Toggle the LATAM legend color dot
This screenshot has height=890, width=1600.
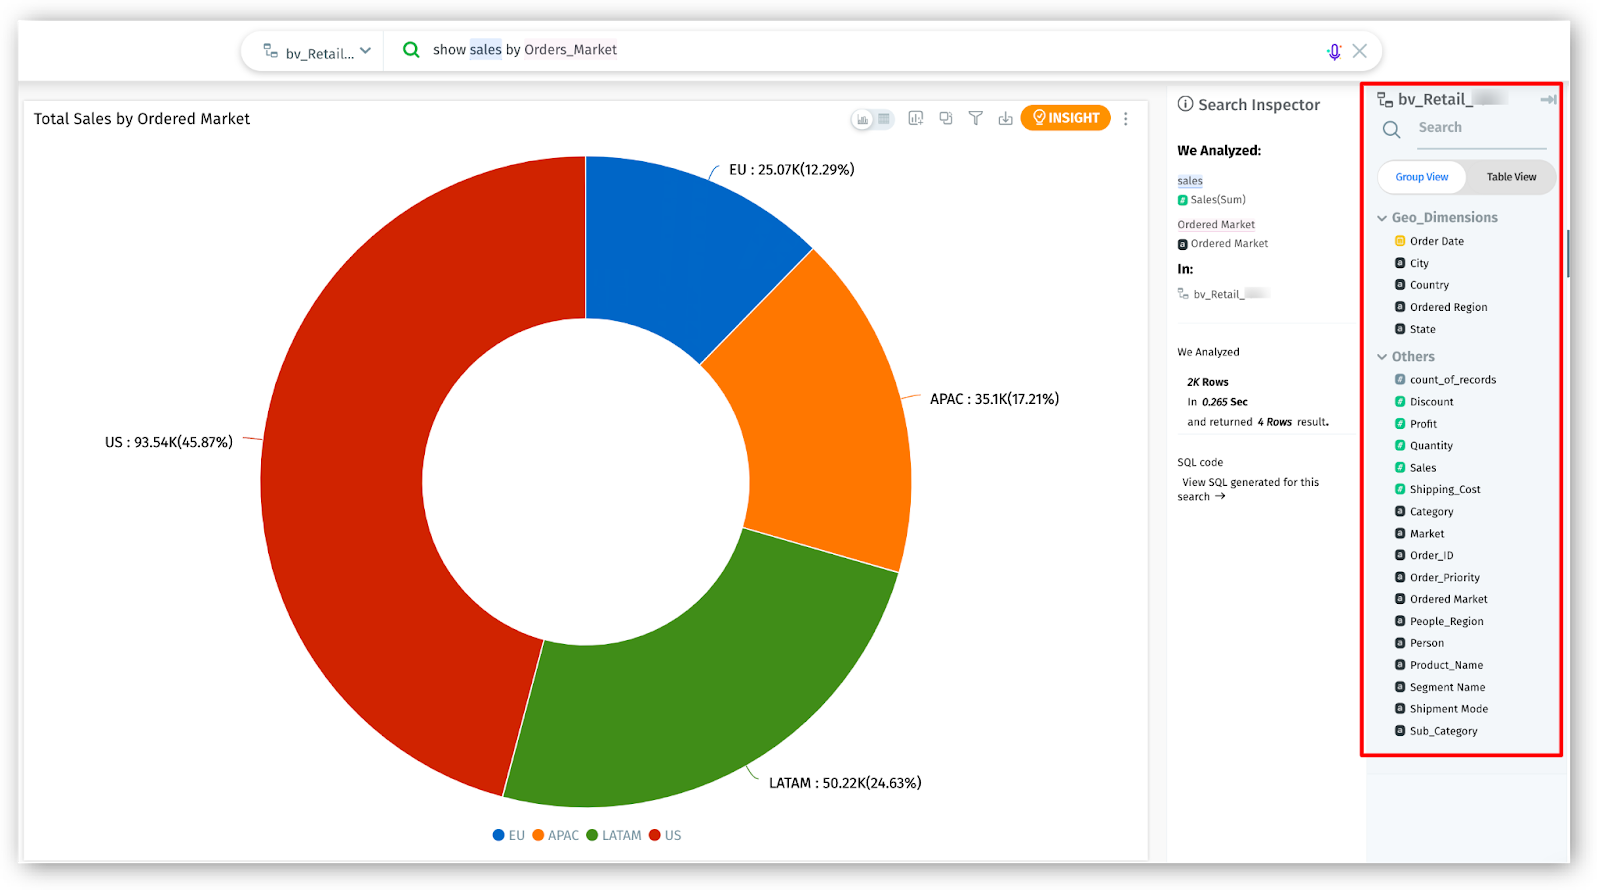592,836
